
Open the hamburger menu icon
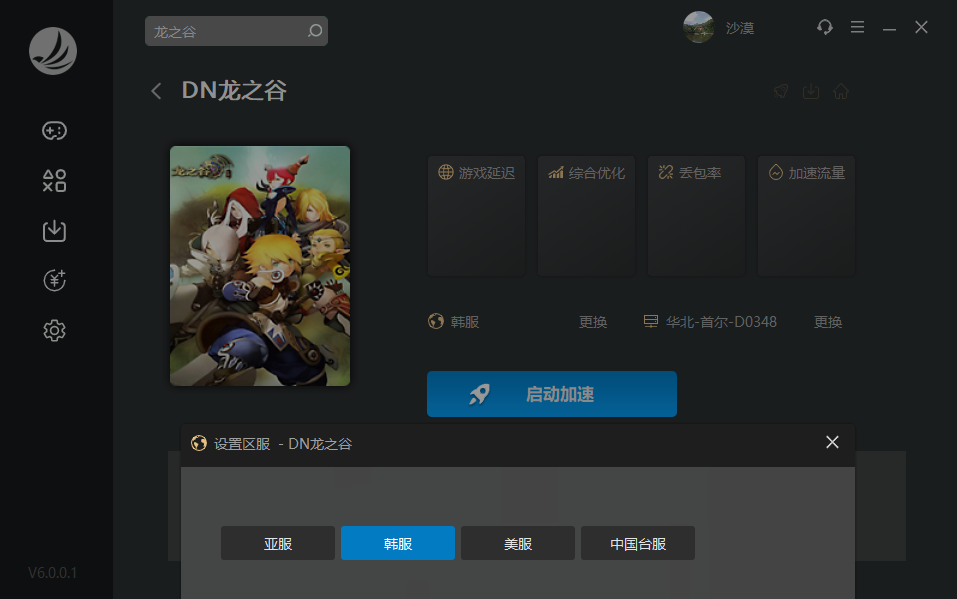tap(857, 27)
